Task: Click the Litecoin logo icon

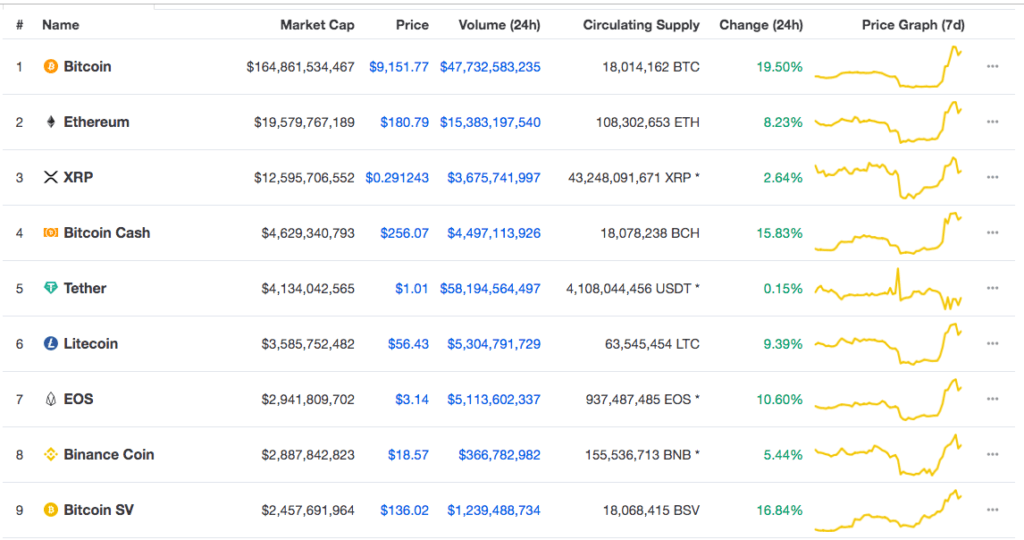Action: click(x=50, y=343)
